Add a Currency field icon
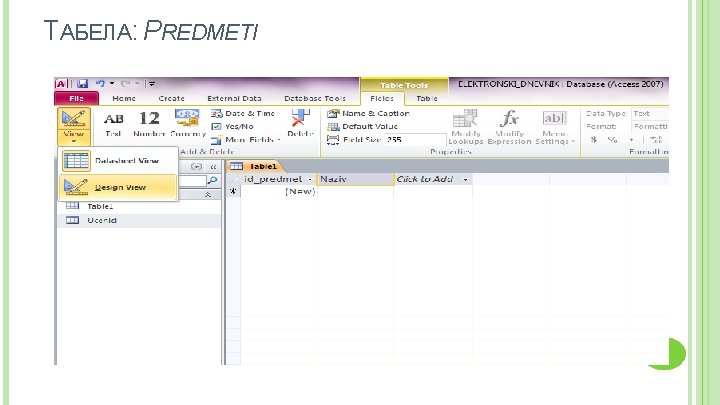 pos(187,124)
